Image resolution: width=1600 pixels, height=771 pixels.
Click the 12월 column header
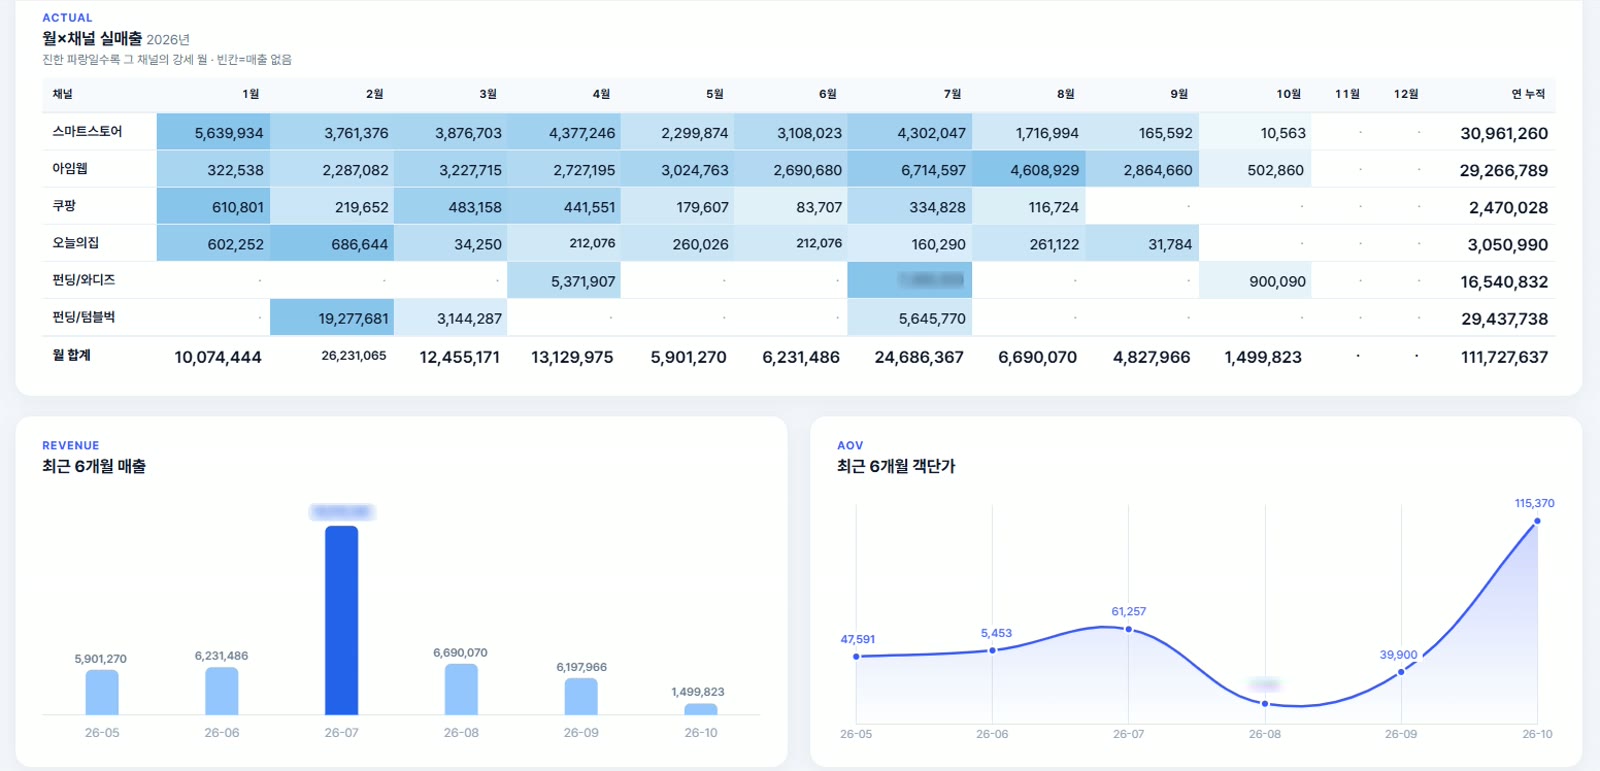tap(1406, 94)
